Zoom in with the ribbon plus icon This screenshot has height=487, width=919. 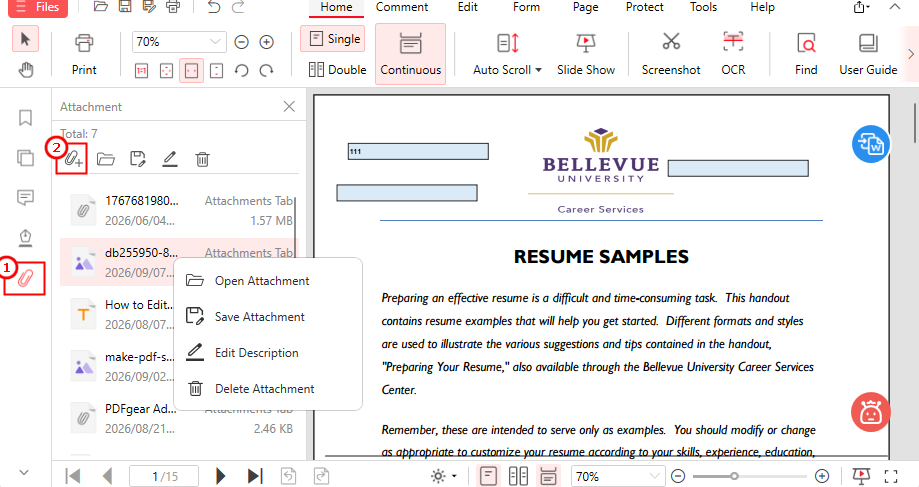tap(267, 42)
